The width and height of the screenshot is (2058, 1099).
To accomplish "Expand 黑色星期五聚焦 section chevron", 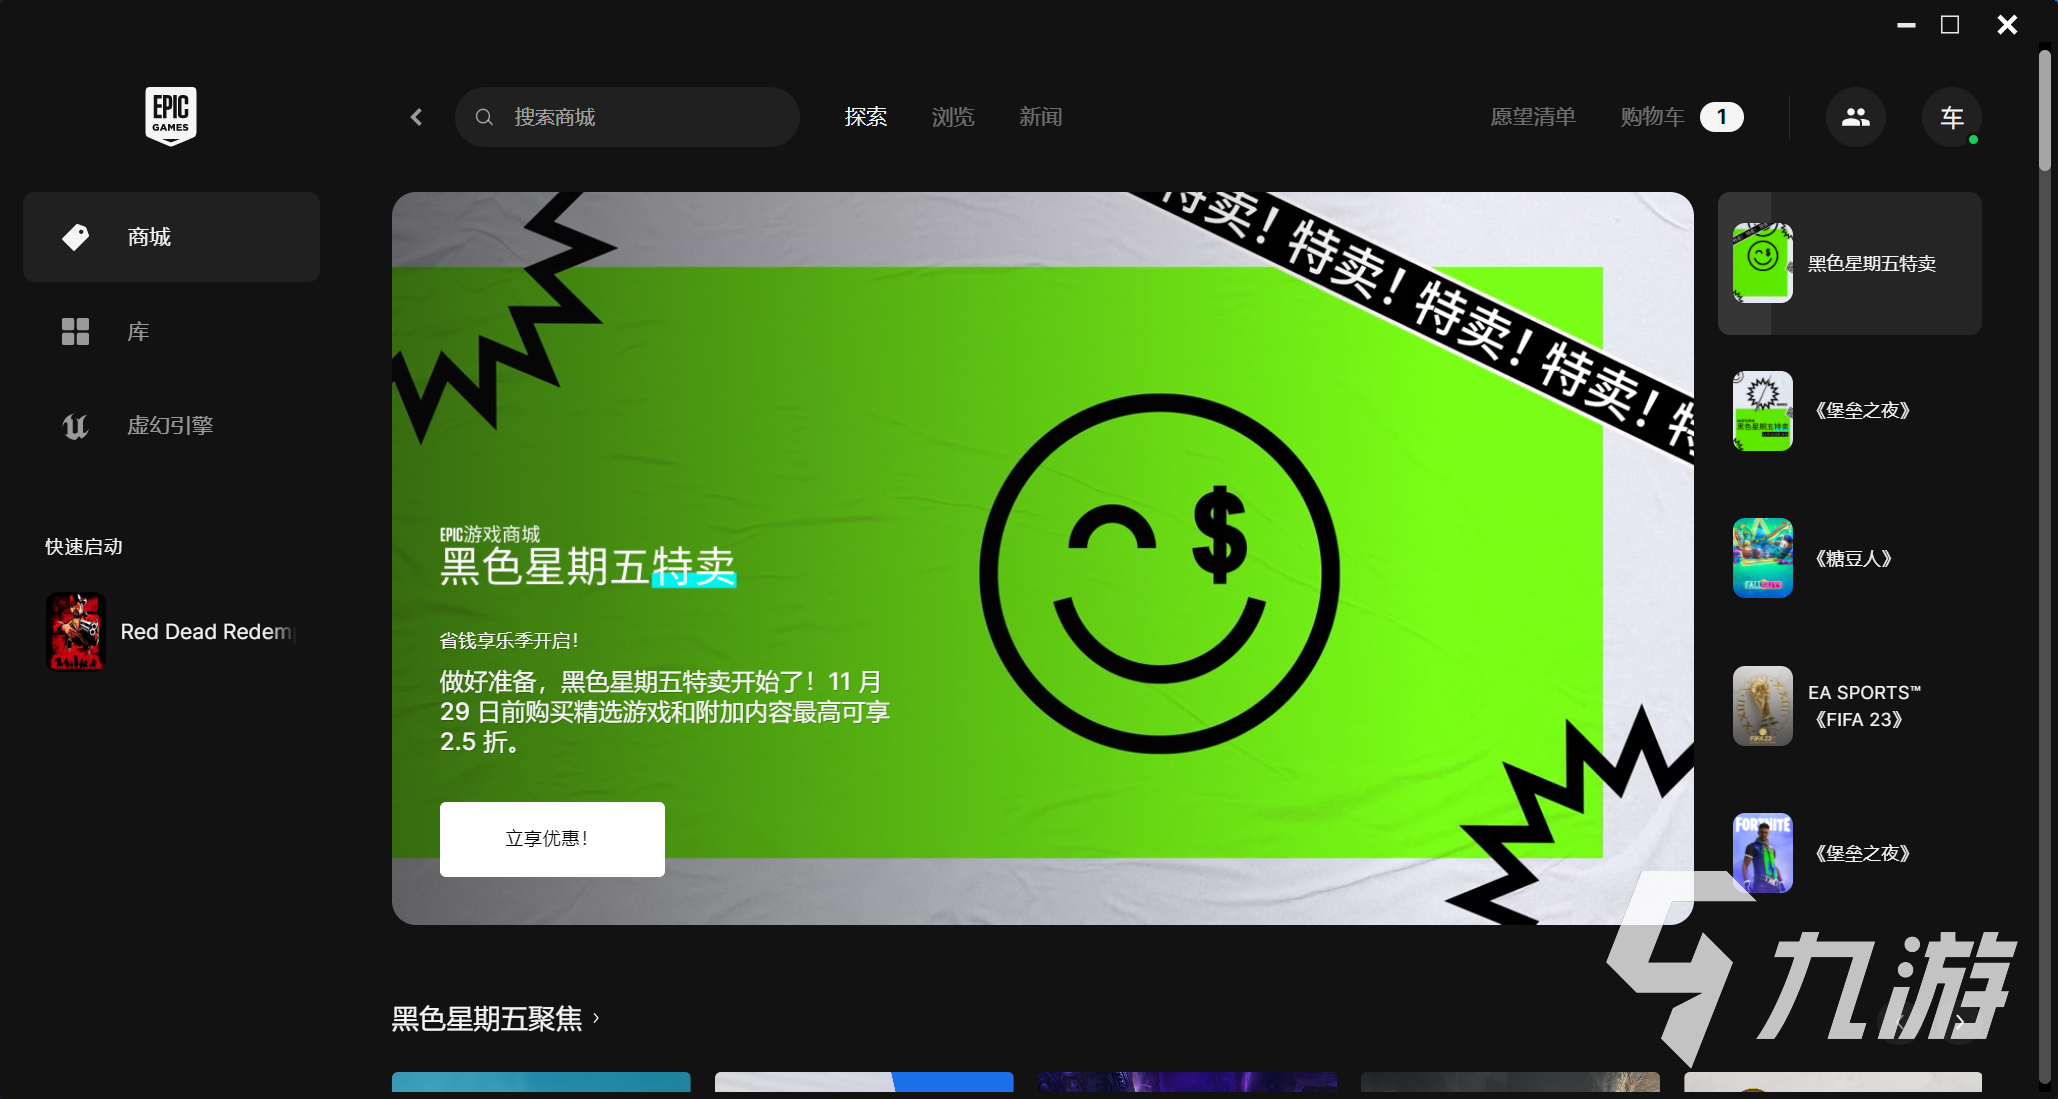I will click(596, 1018).
